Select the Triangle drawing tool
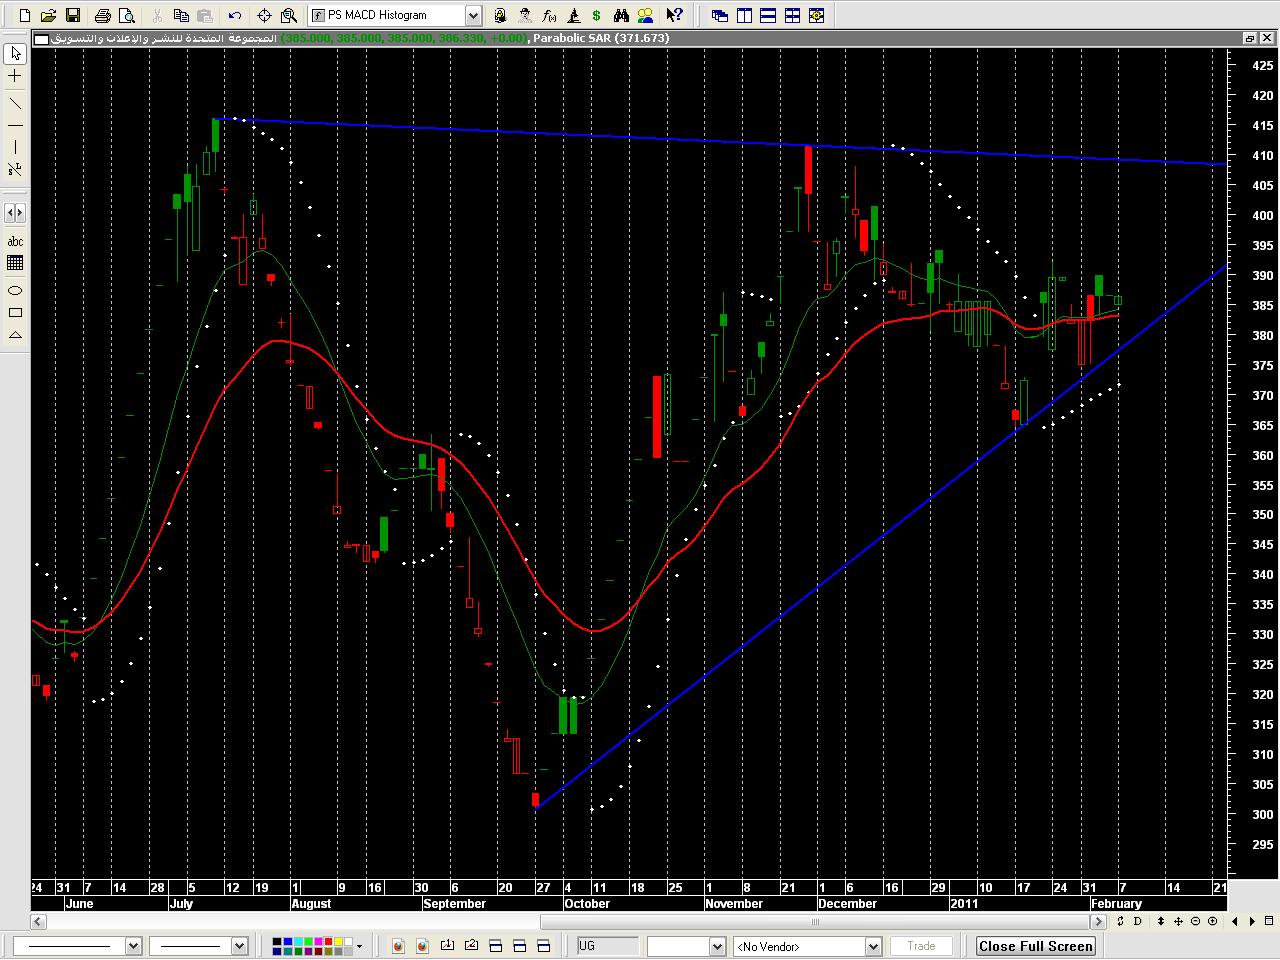Screen dimensions: 1280x960 pyautogui.click(x=15, y=335)
